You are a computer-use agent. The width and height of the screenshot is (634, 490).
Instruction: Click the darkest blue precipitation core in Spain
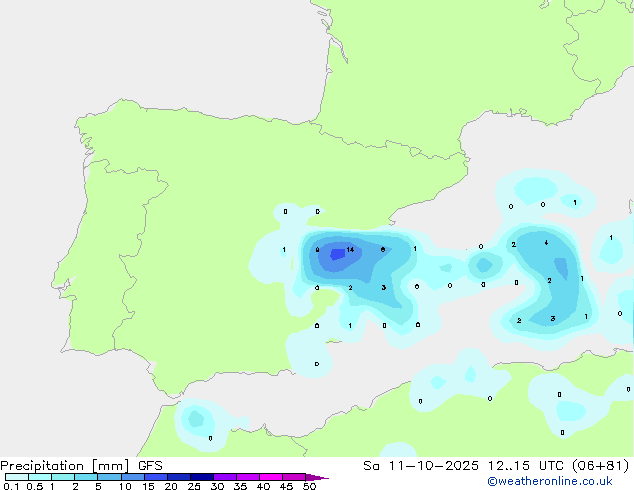pyautogui.click(x=338, y=254)
